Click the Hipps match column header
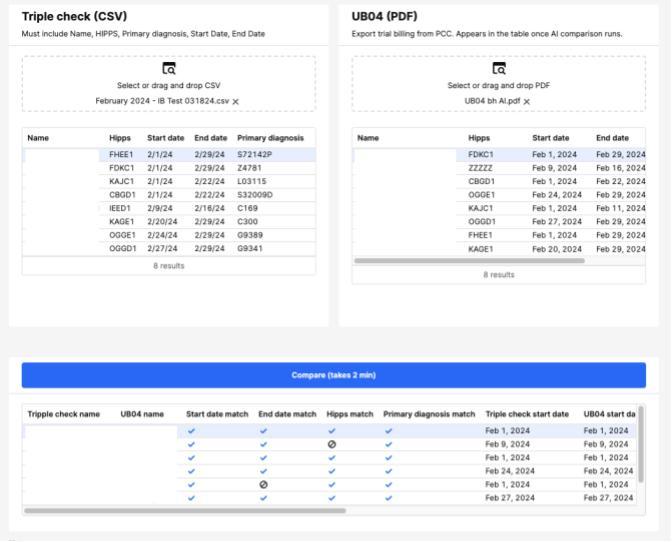 pyautogui.click(x=350, y=414)
